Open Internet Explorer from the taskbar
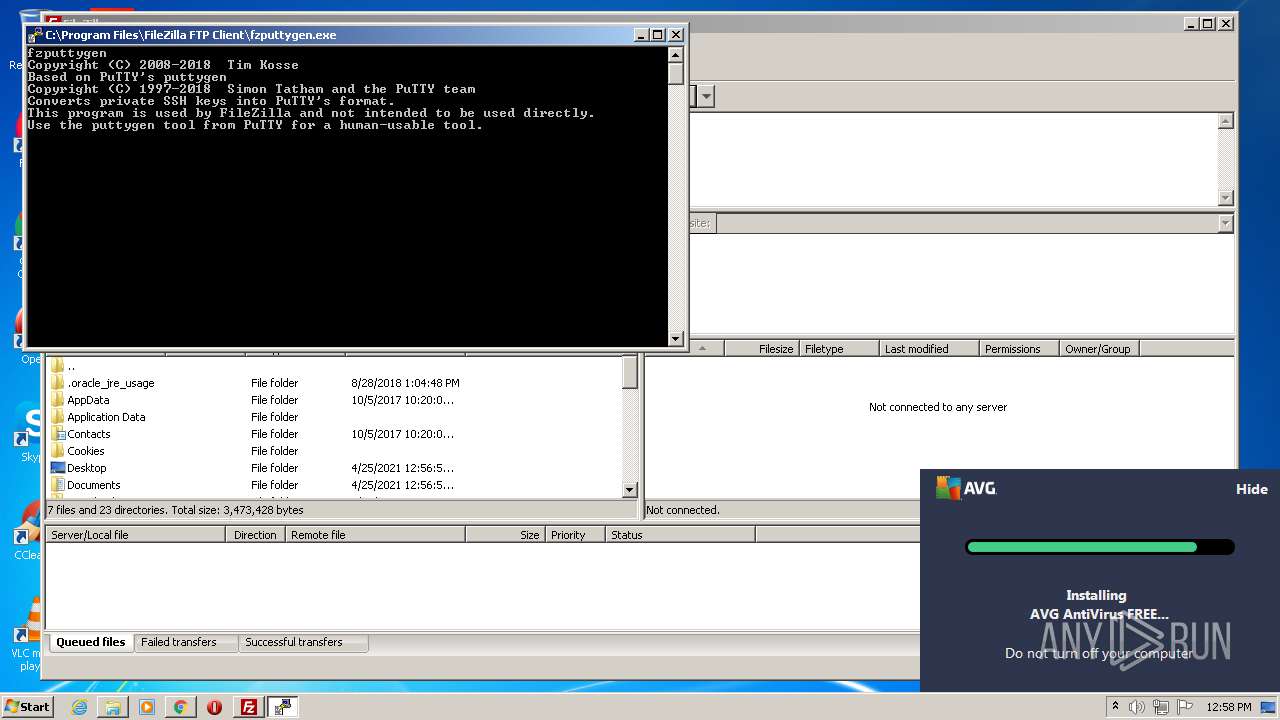 point(79,707)
